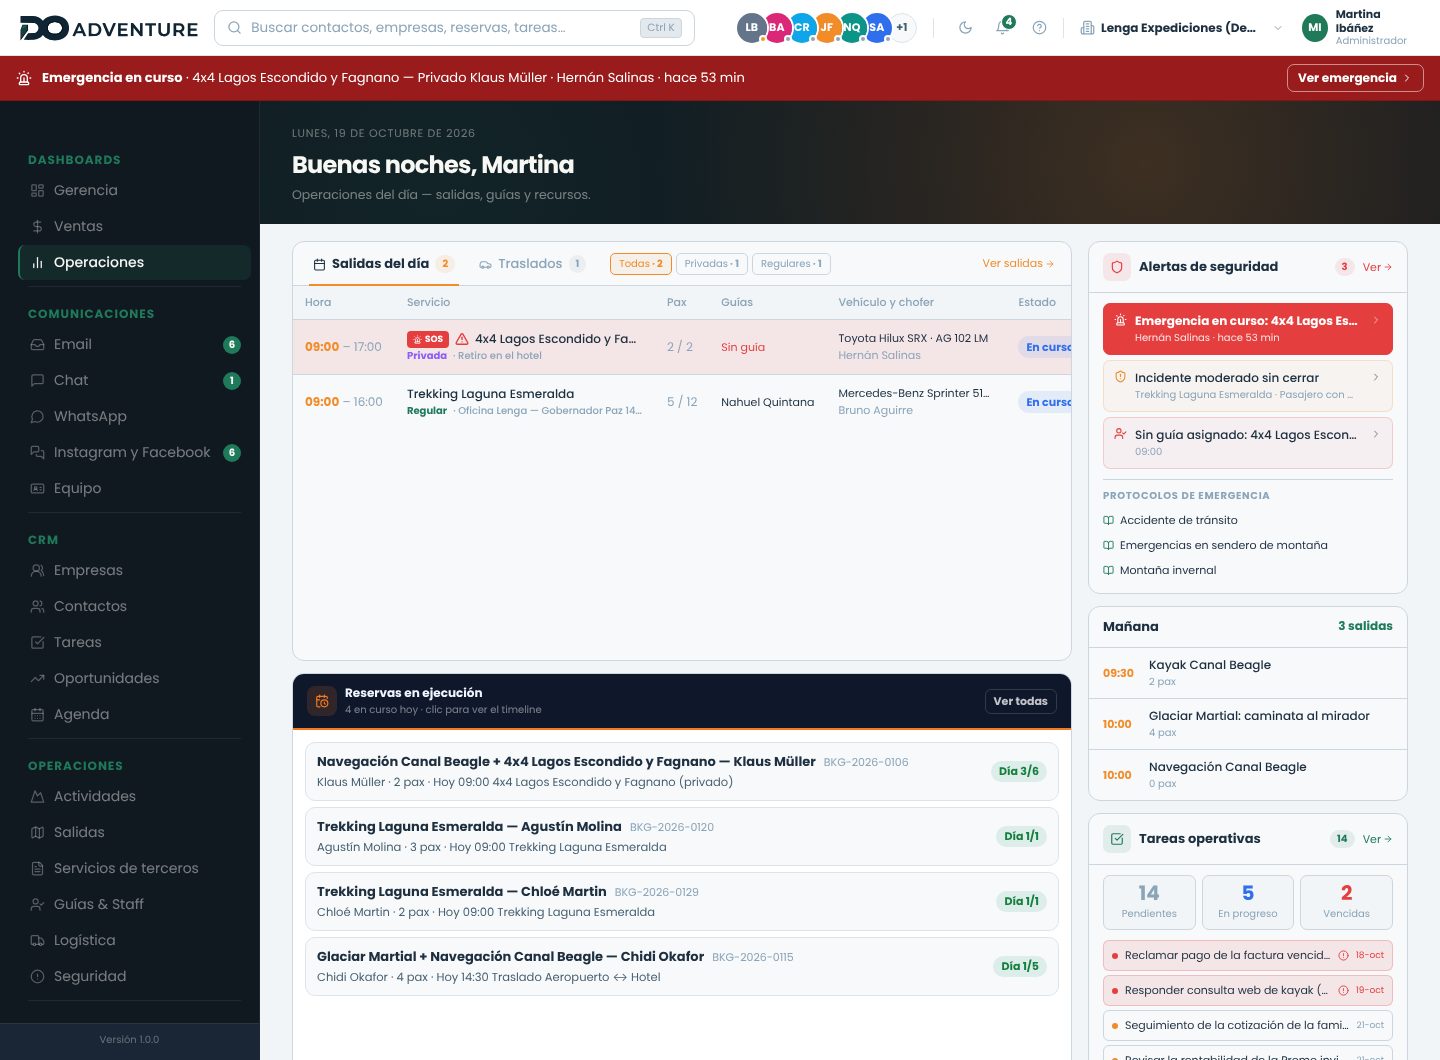Open the Accidente de tránsito protocol
This screenshot has height=1060, width=1440.
[x=1170, y=520]
